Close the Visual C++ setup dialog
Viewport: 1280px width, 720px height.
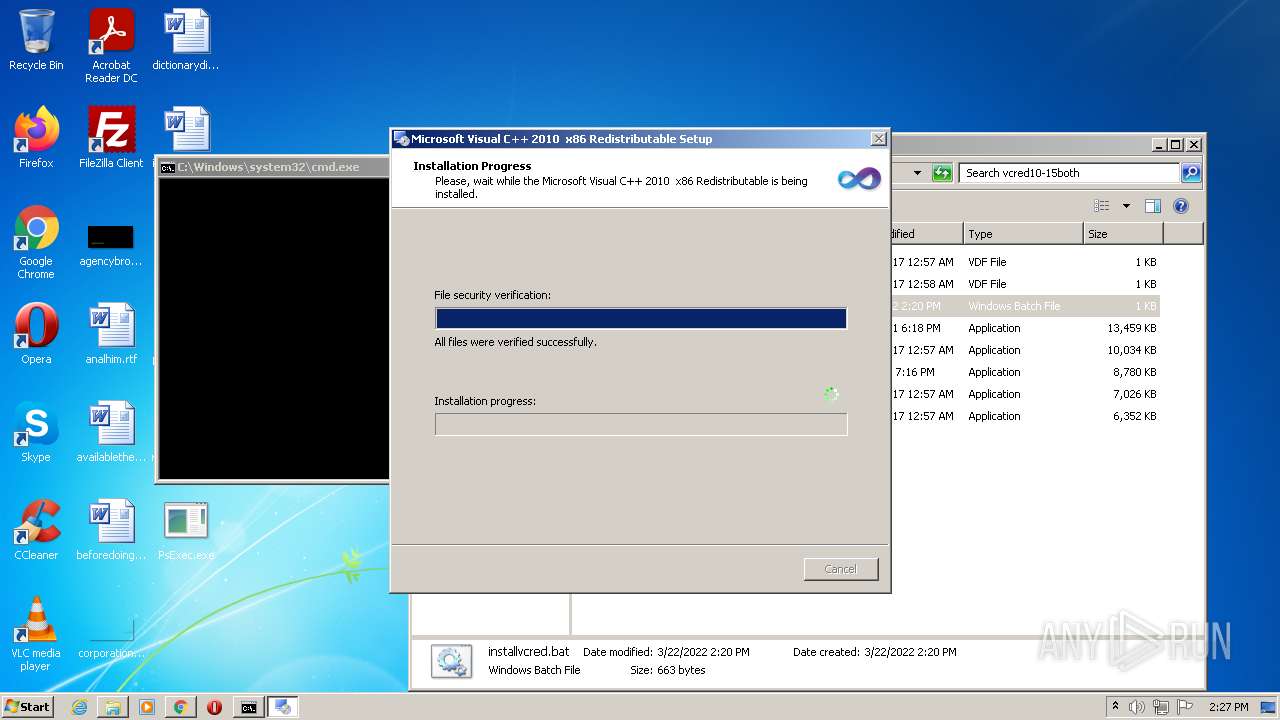coord(878,139)
